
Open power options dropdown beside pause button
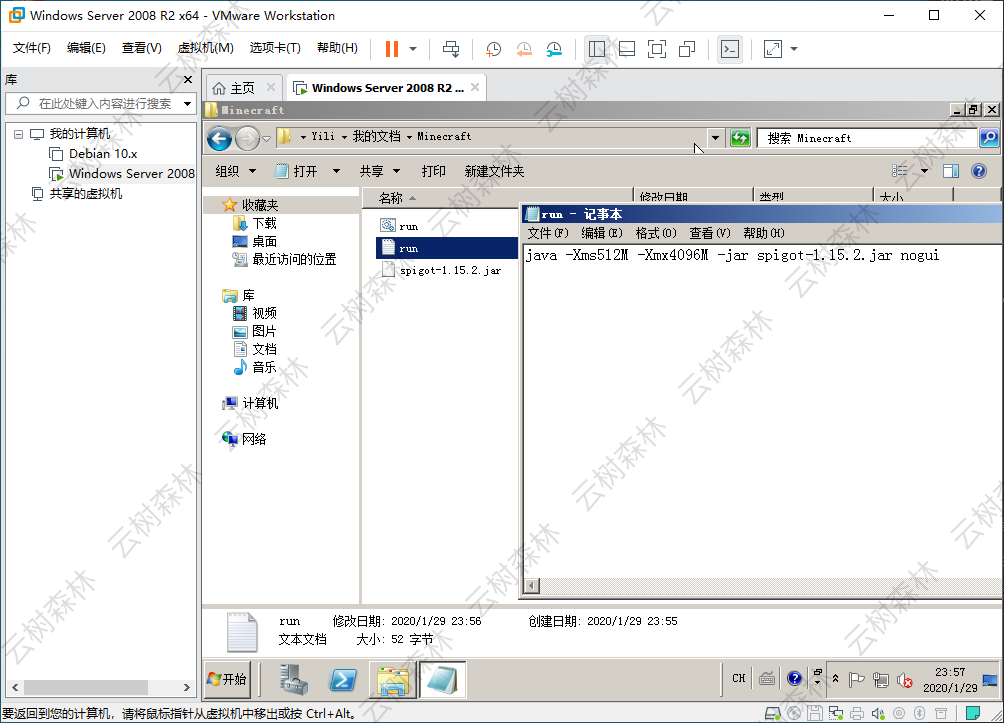click(x=413, y=49)
